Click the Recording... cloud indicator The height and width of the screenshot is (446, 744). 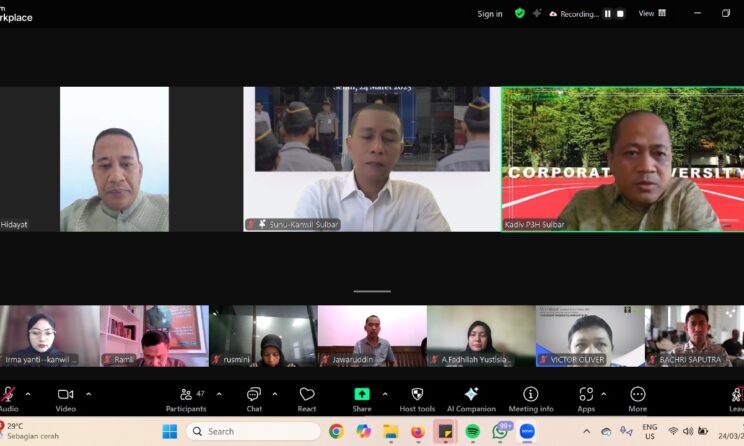click(574, 14)
